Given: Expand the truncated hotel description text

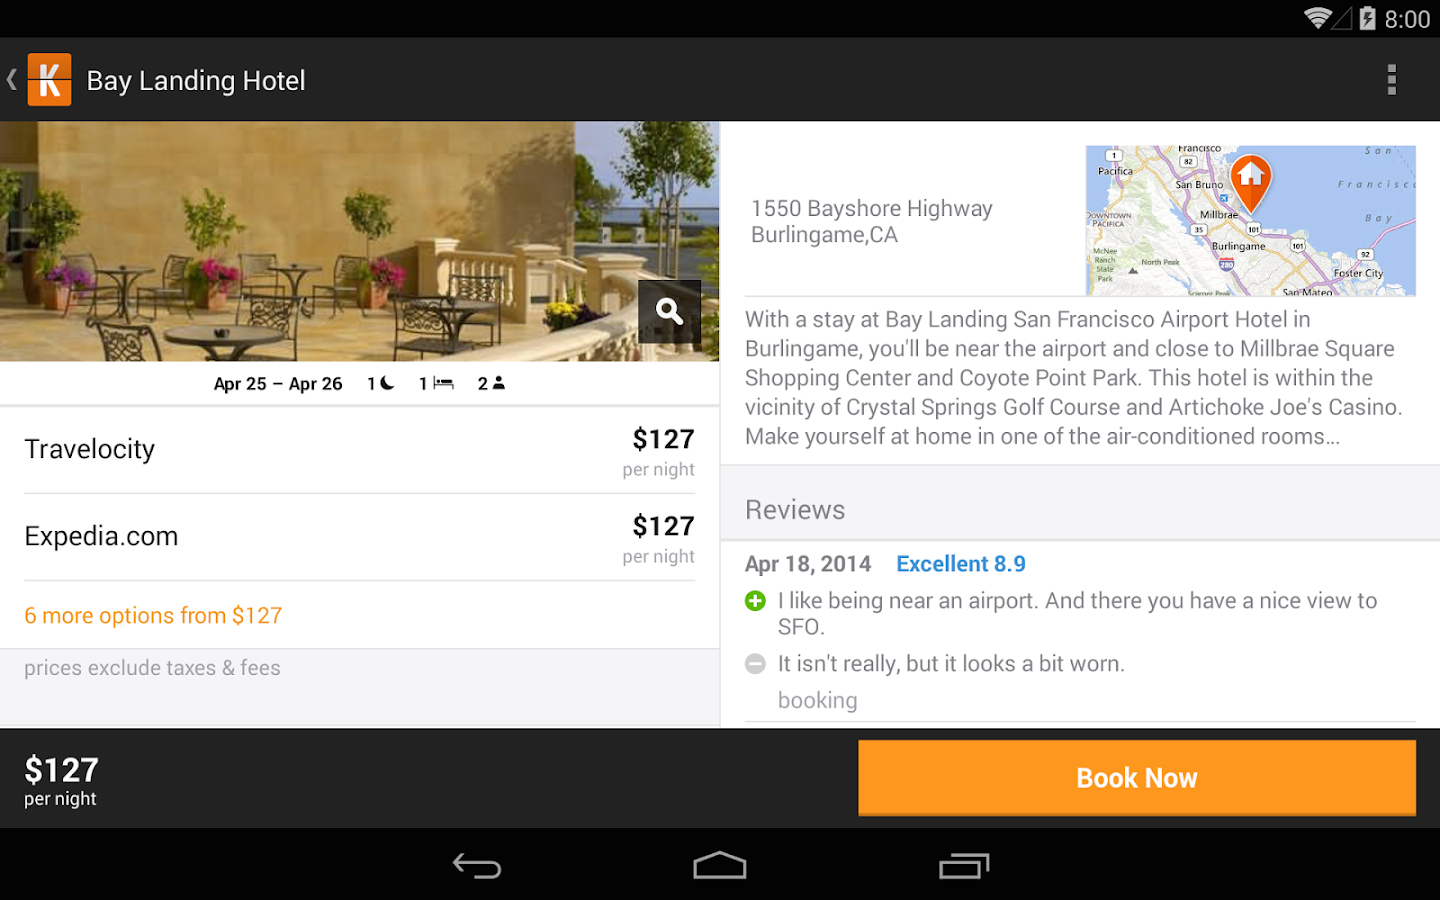Looking at the screenshot, I should click(x=1074, y=378).
